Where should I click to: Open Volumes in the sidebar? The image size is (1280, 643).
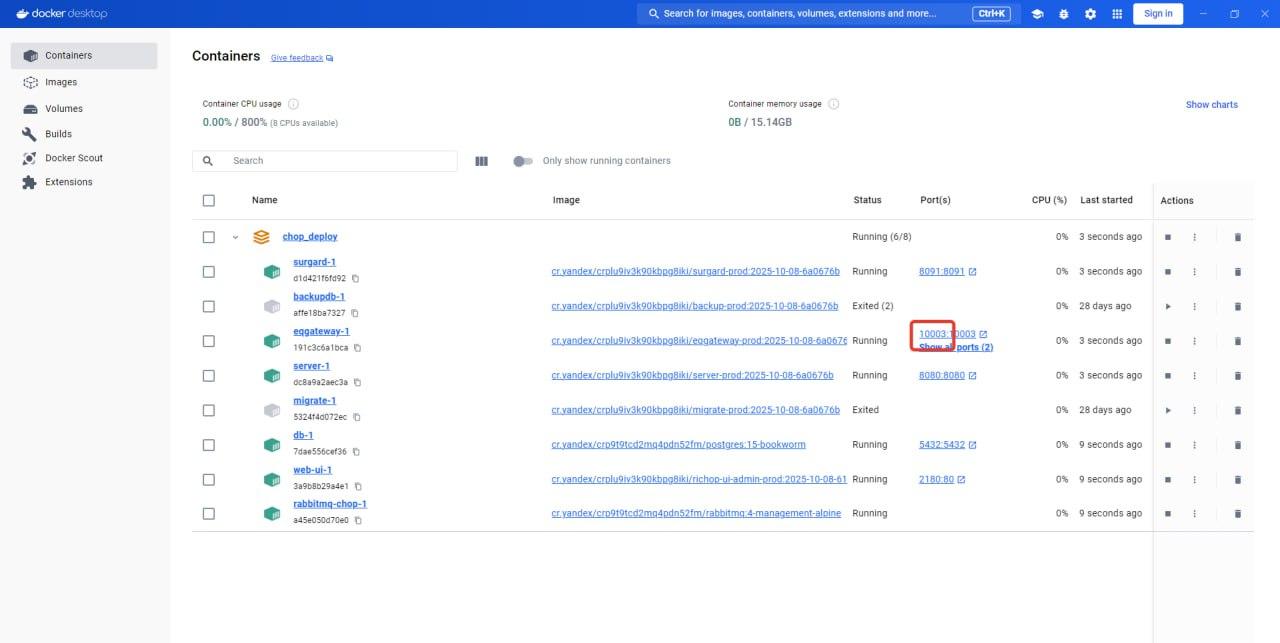point(63,108)
